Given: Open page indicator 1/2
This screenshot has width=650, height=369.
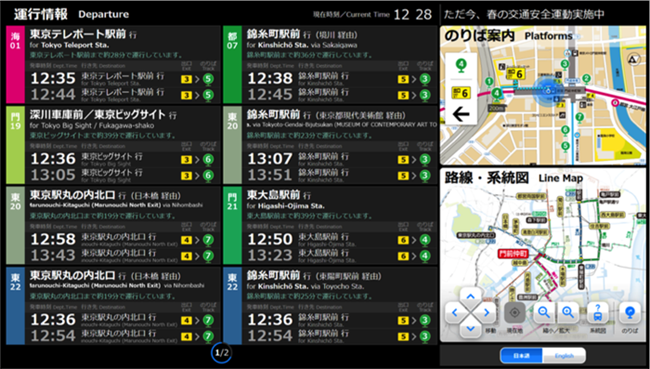Looking at the screenshot, I should click(x=221, y=353).
